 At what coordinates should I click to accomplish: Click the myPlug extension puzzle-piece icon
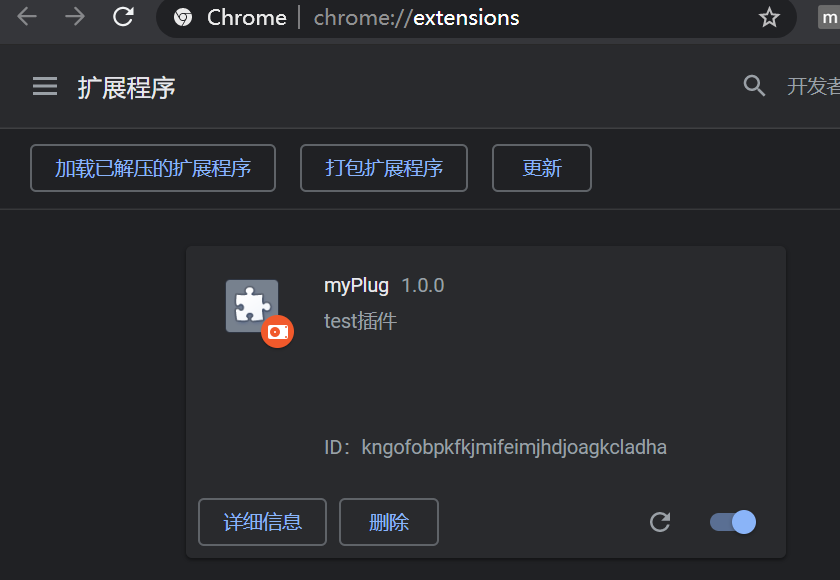(251, 303)
